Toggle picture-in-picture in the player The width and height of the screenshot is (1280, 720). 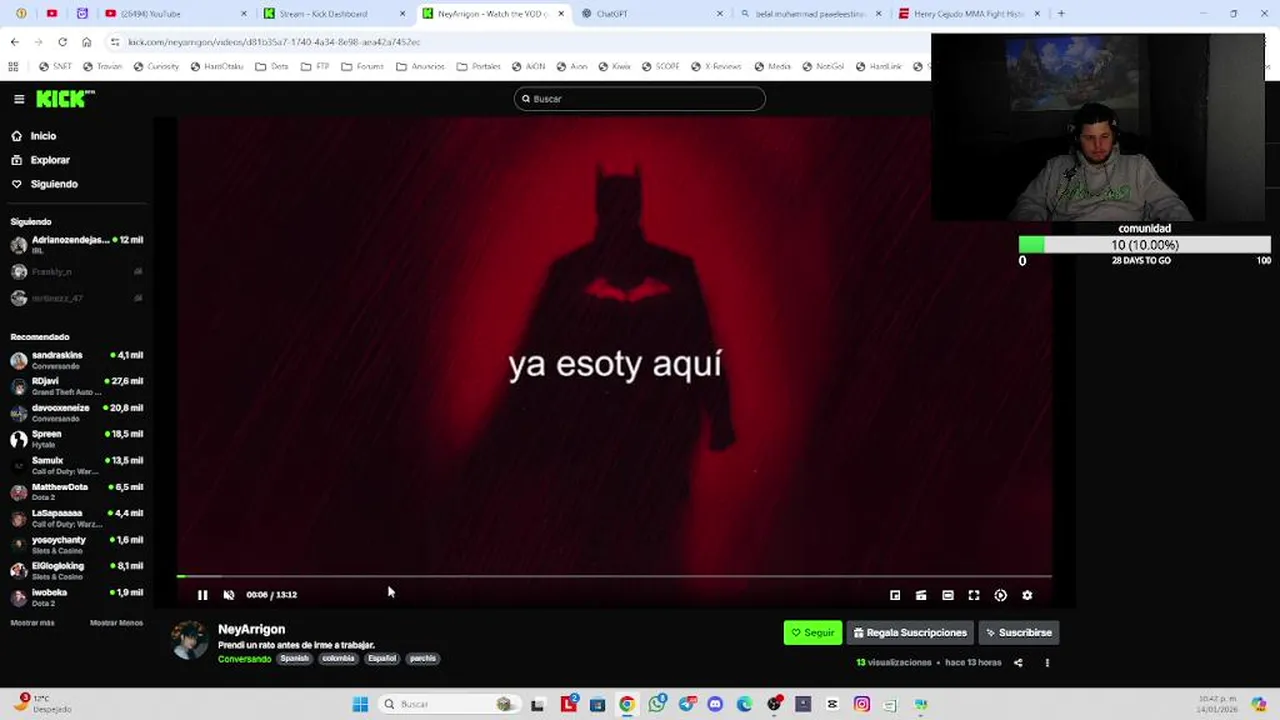click(x=895, y=595)
